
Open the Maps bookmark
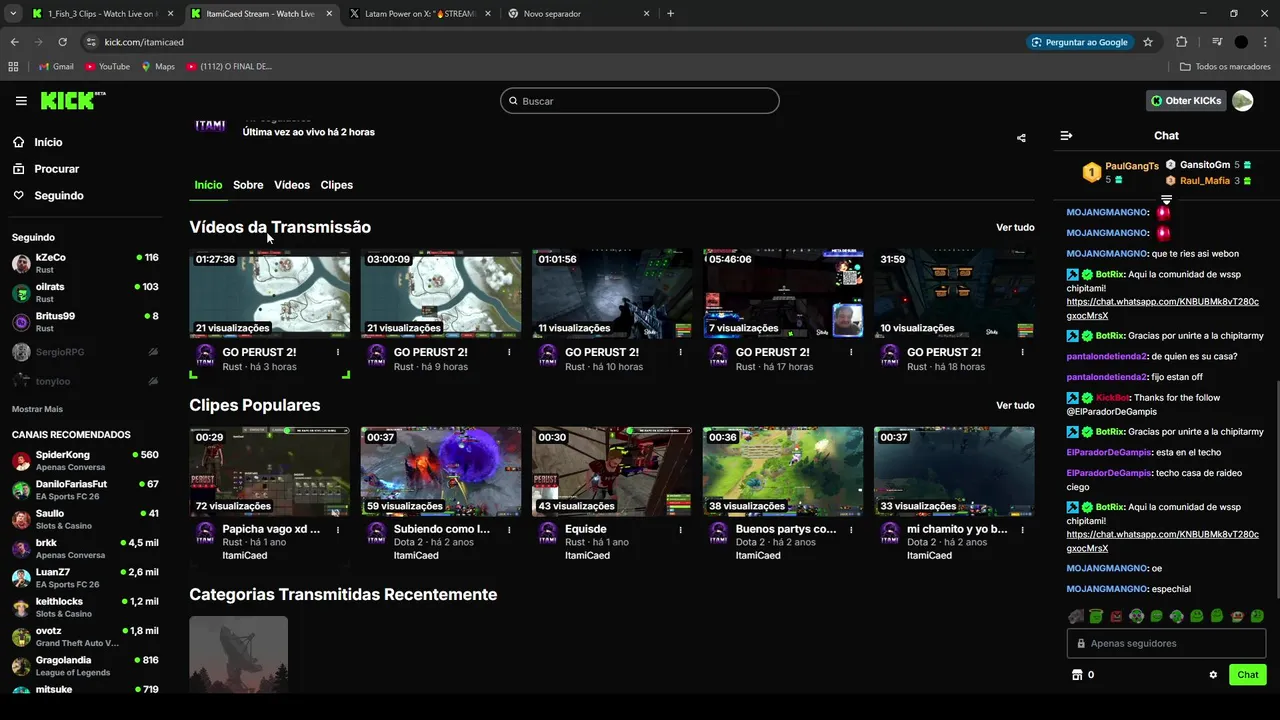[158, 66]
